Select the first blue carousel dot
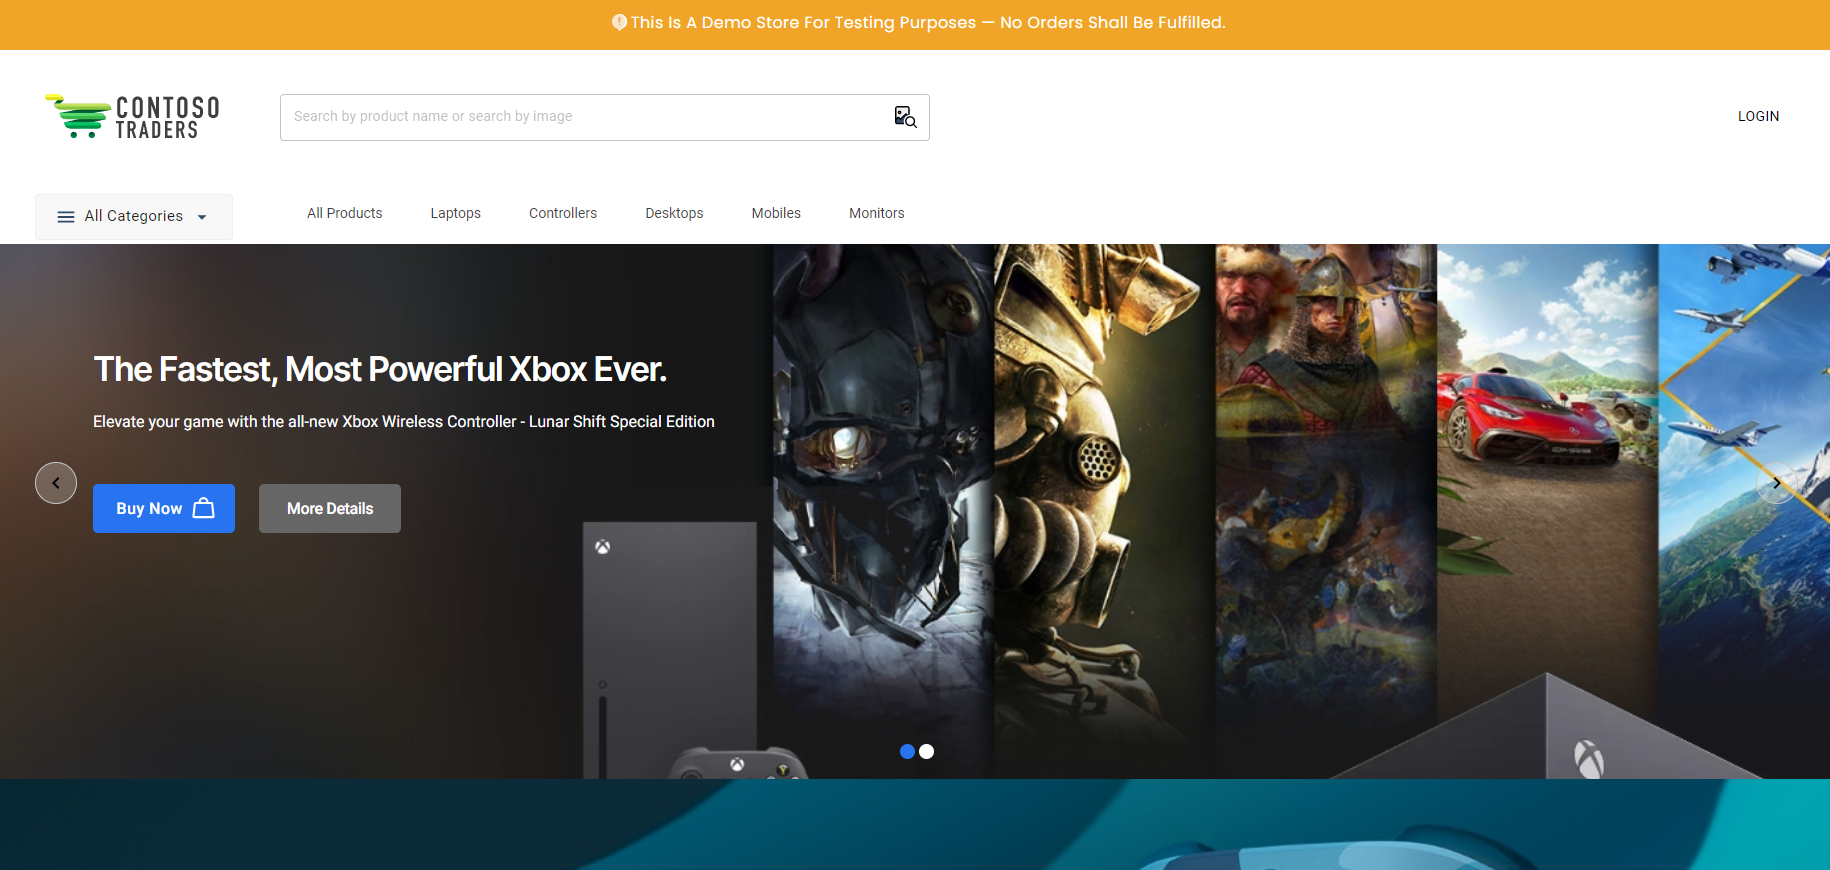 click(907, 752)
